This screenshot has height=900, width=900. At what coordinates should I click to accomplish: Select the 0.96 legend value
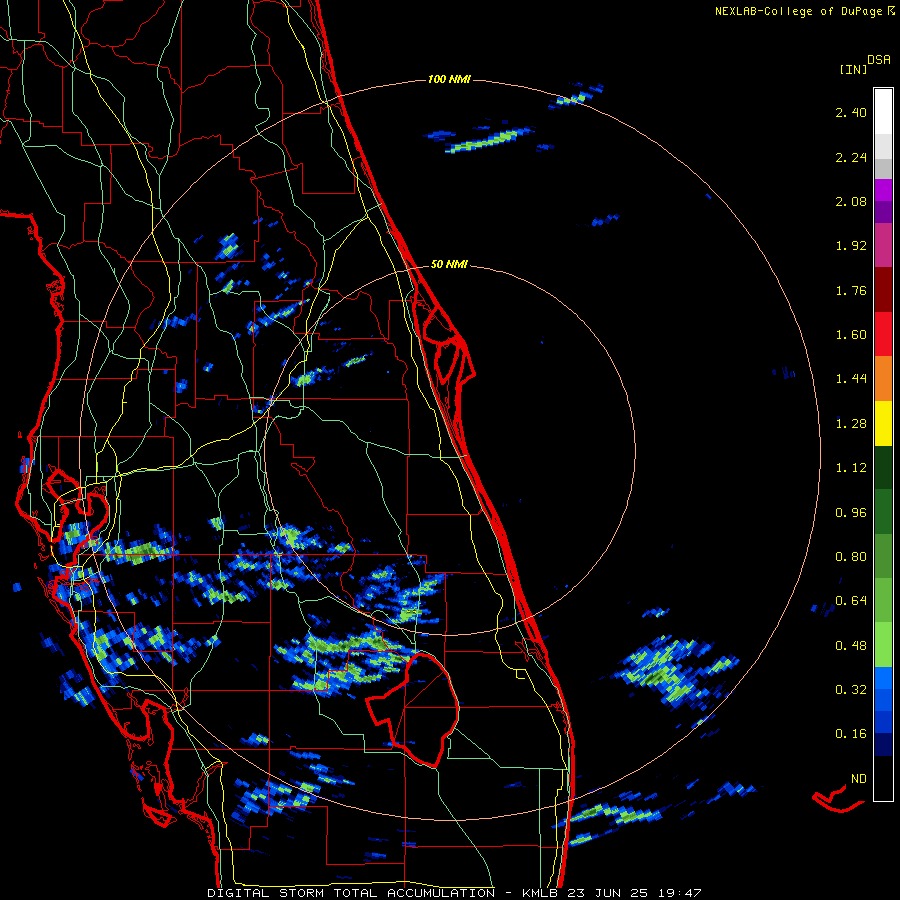click(x=851, y=513)
